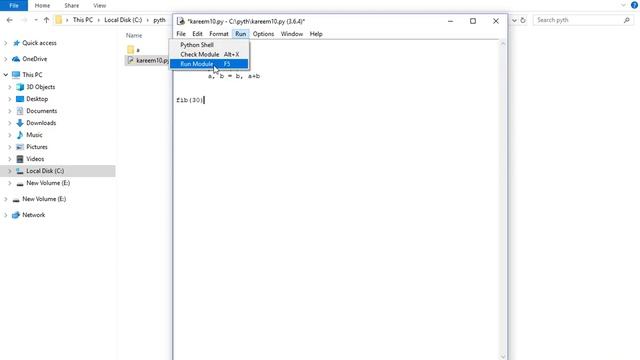Image resolution: width=640 pixels, height=360 pixels.
Task: Open Pictures in navigation pane
Action: pyautogui.click(x=37, y=147)
